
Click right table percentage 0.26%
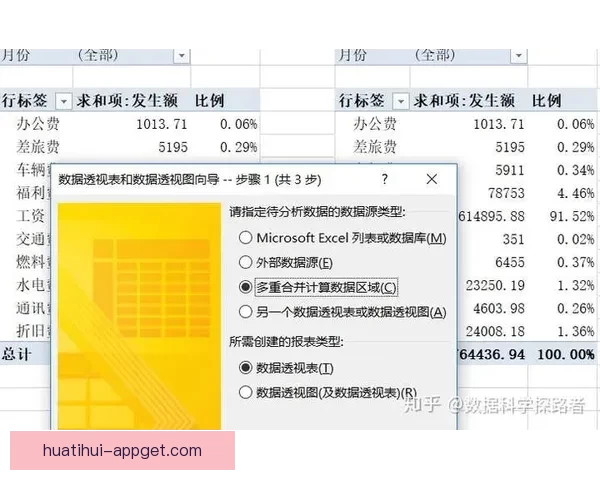(x=576, y=308)
